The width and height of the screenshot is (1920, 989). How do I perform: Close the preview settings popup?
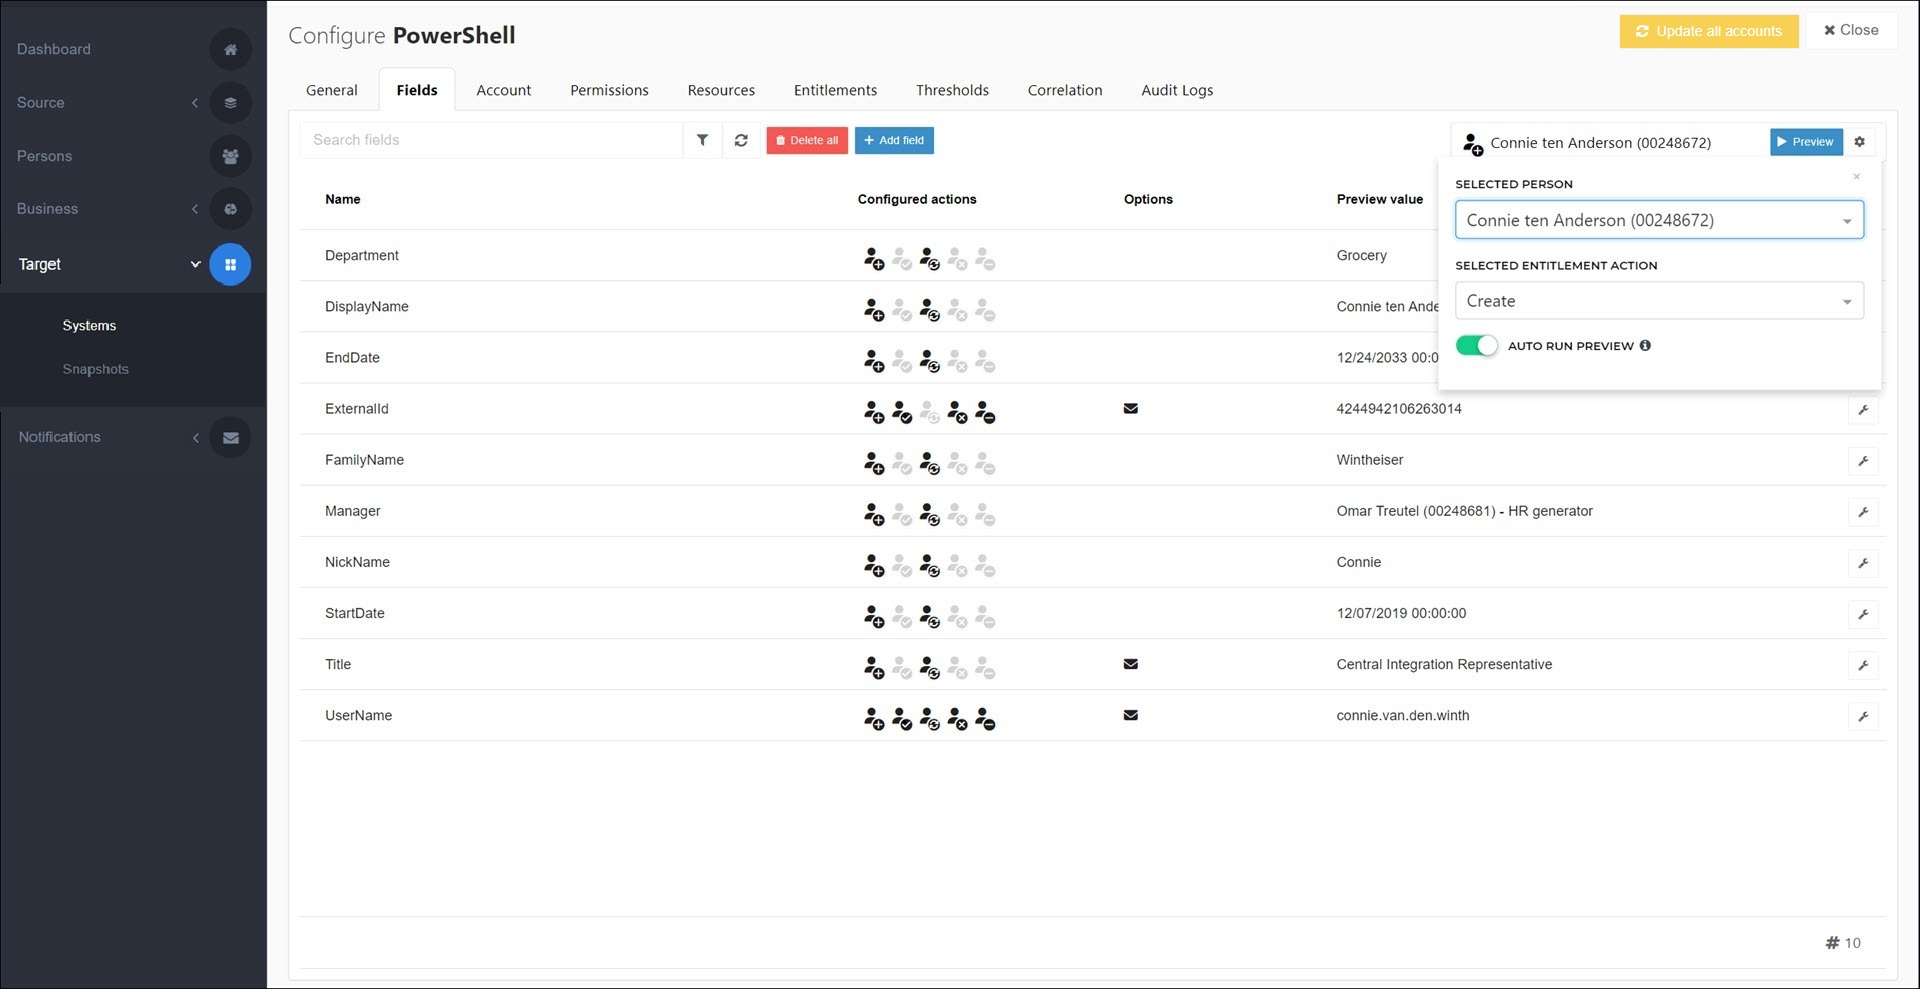[1857, 177]
